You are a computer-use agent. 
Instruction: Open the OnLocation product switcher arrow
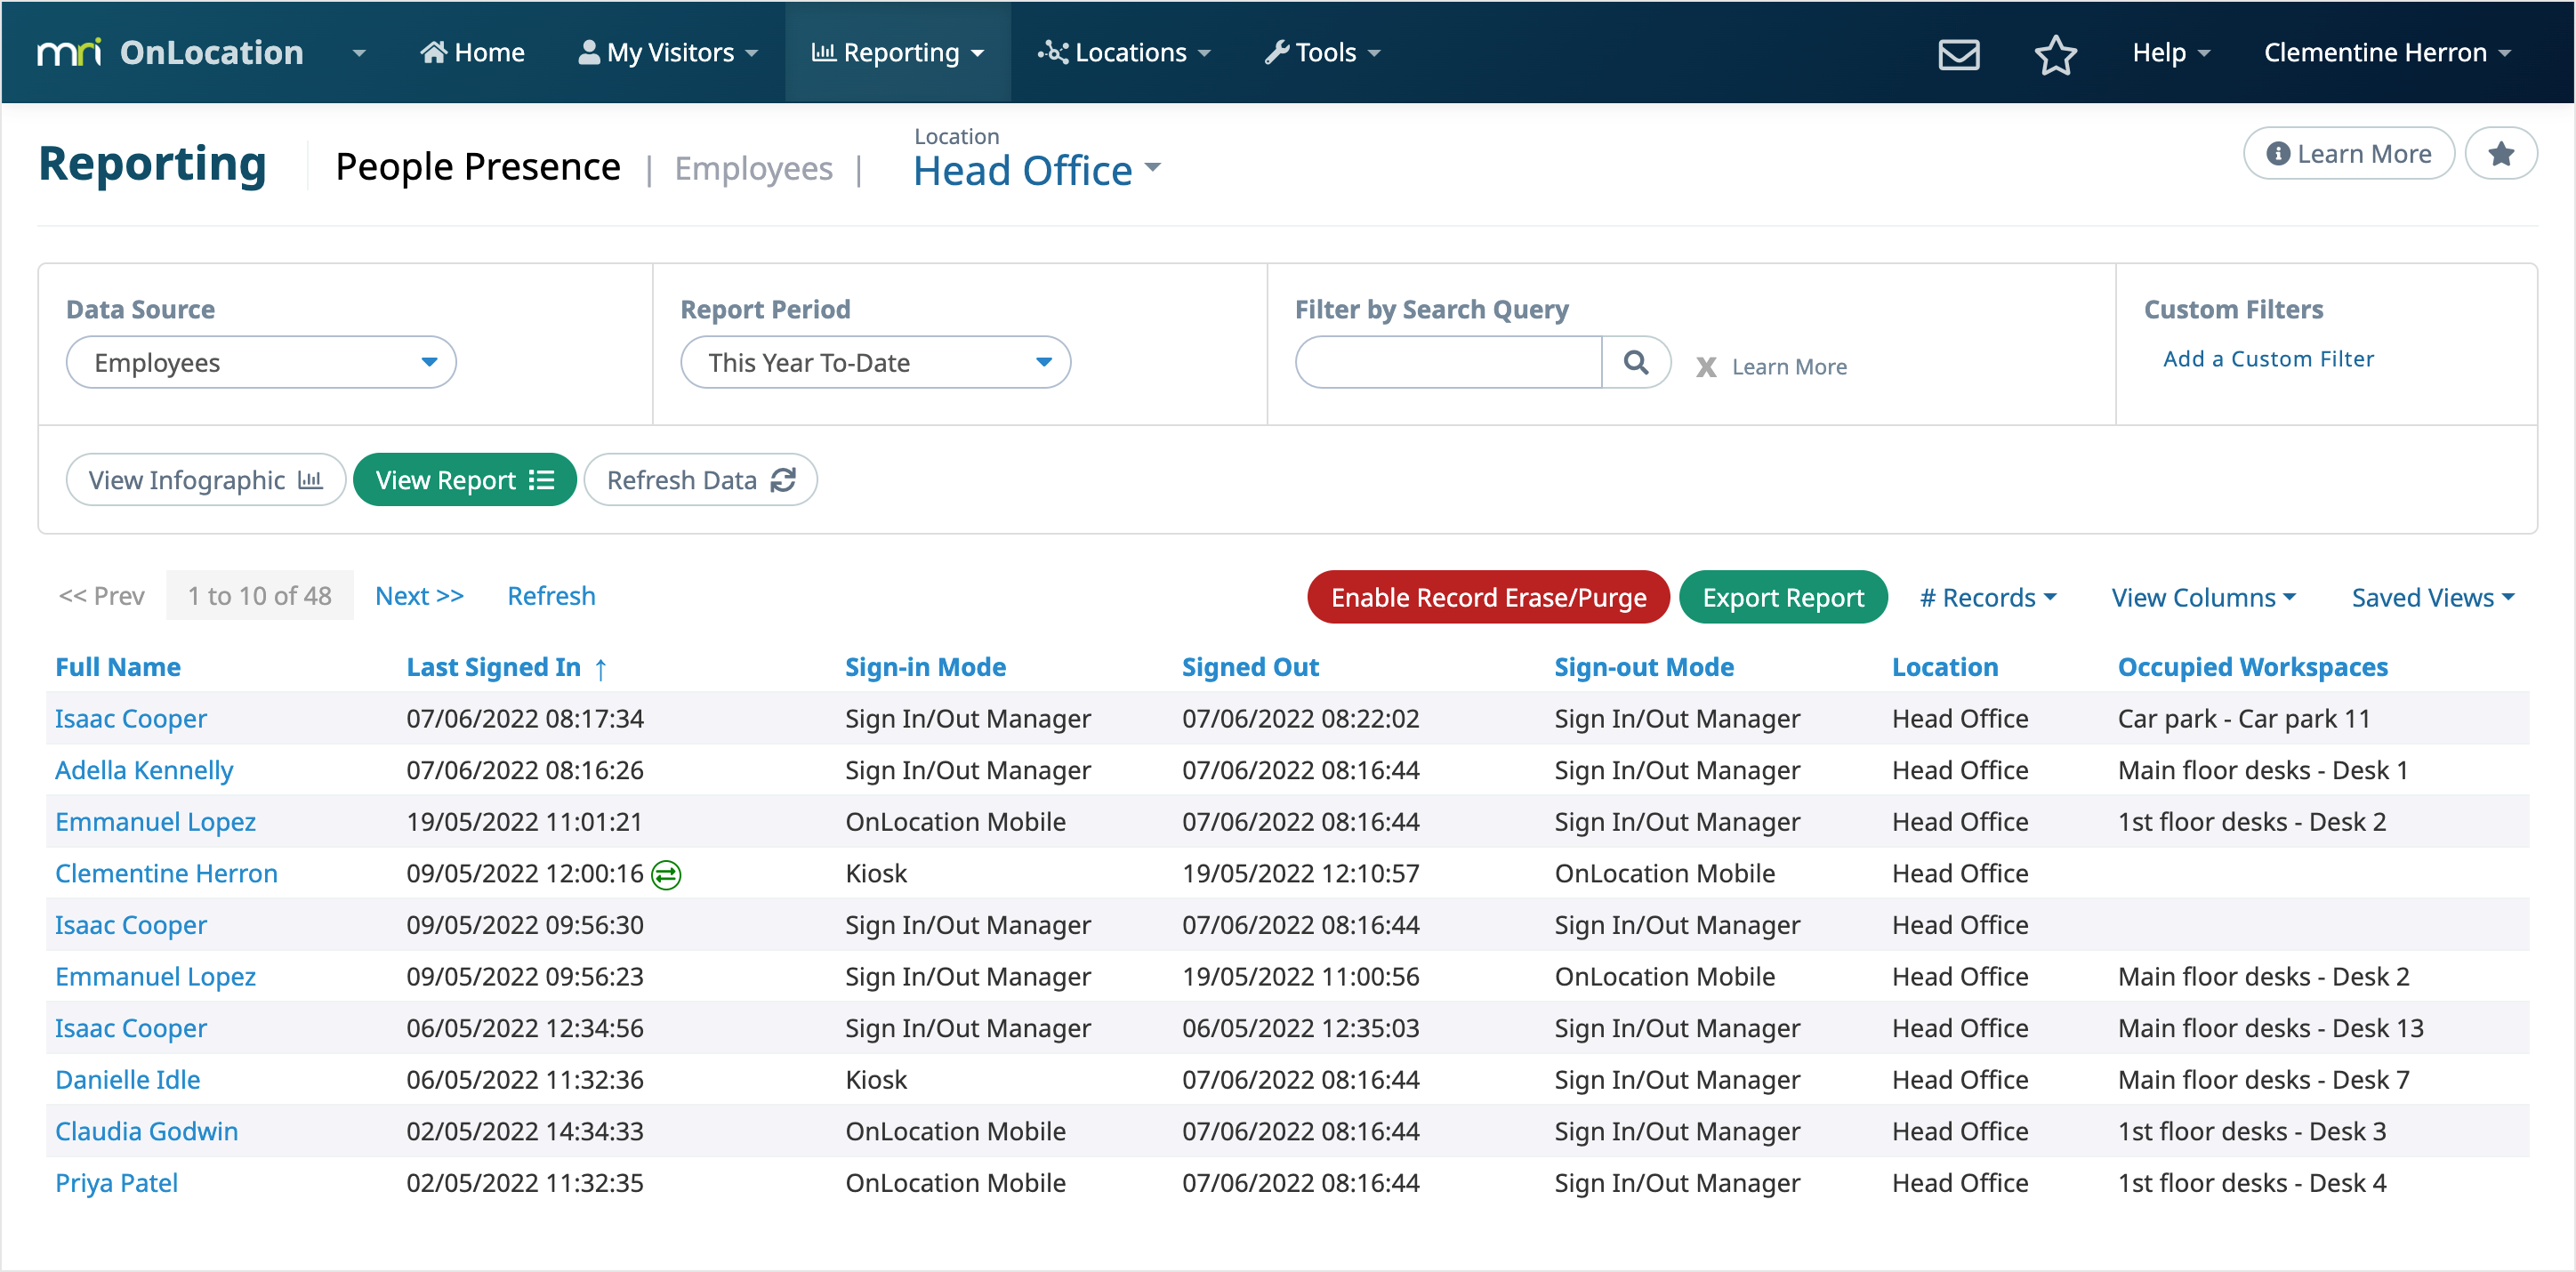pos(358,53)
